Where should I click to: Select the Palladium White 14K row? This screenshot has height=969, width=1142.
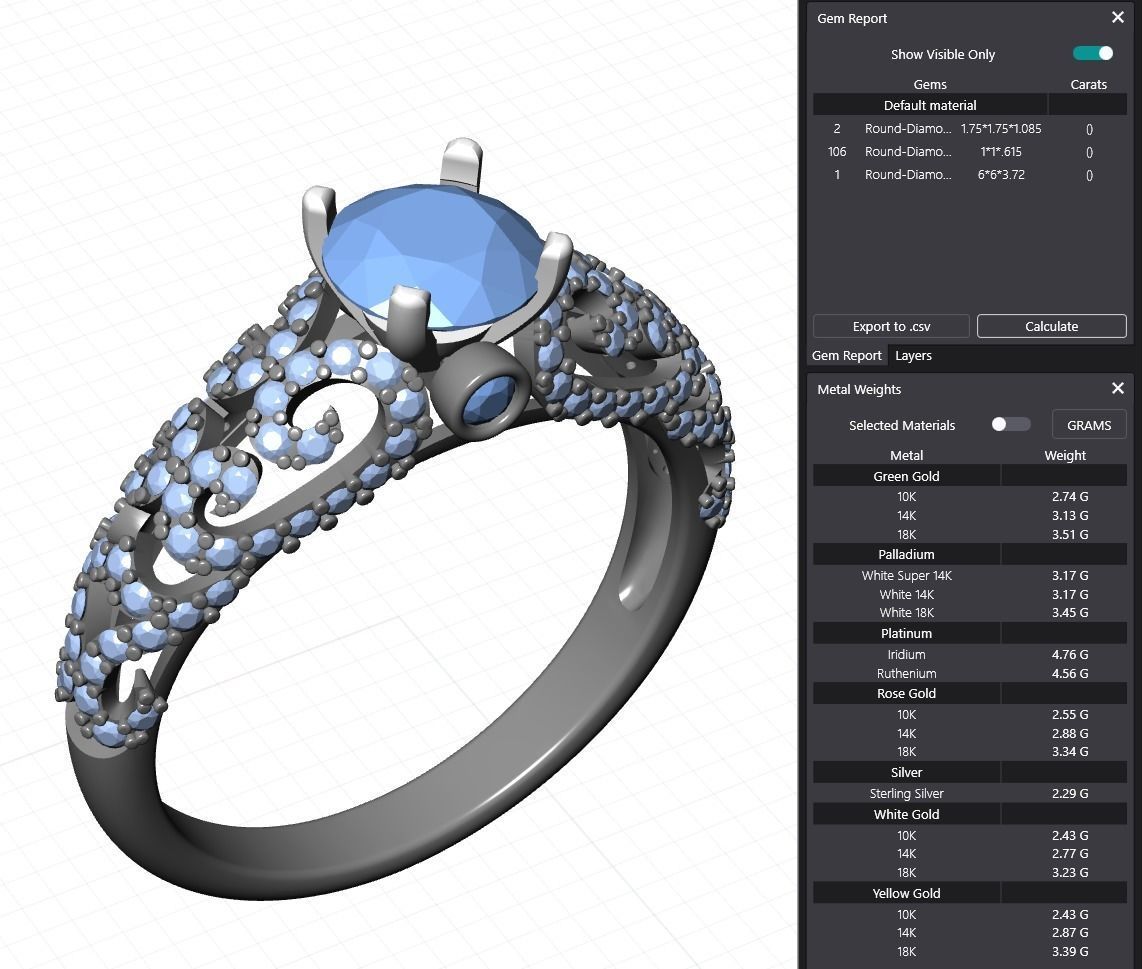pos(969,595)
